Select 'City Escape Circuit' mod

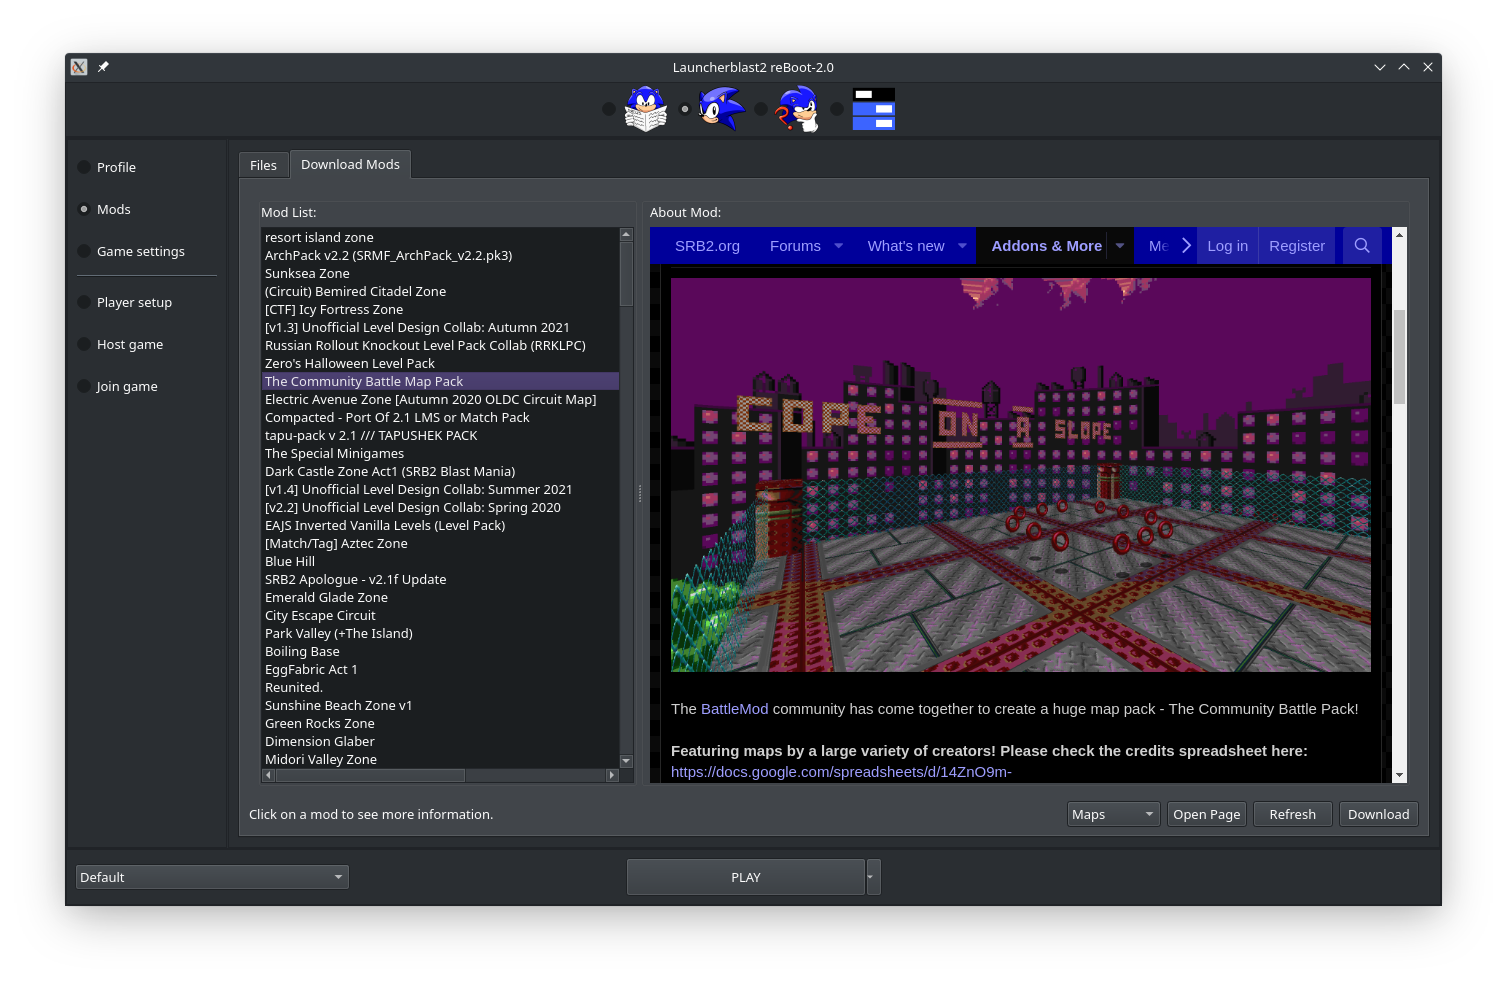coord(440,615)
